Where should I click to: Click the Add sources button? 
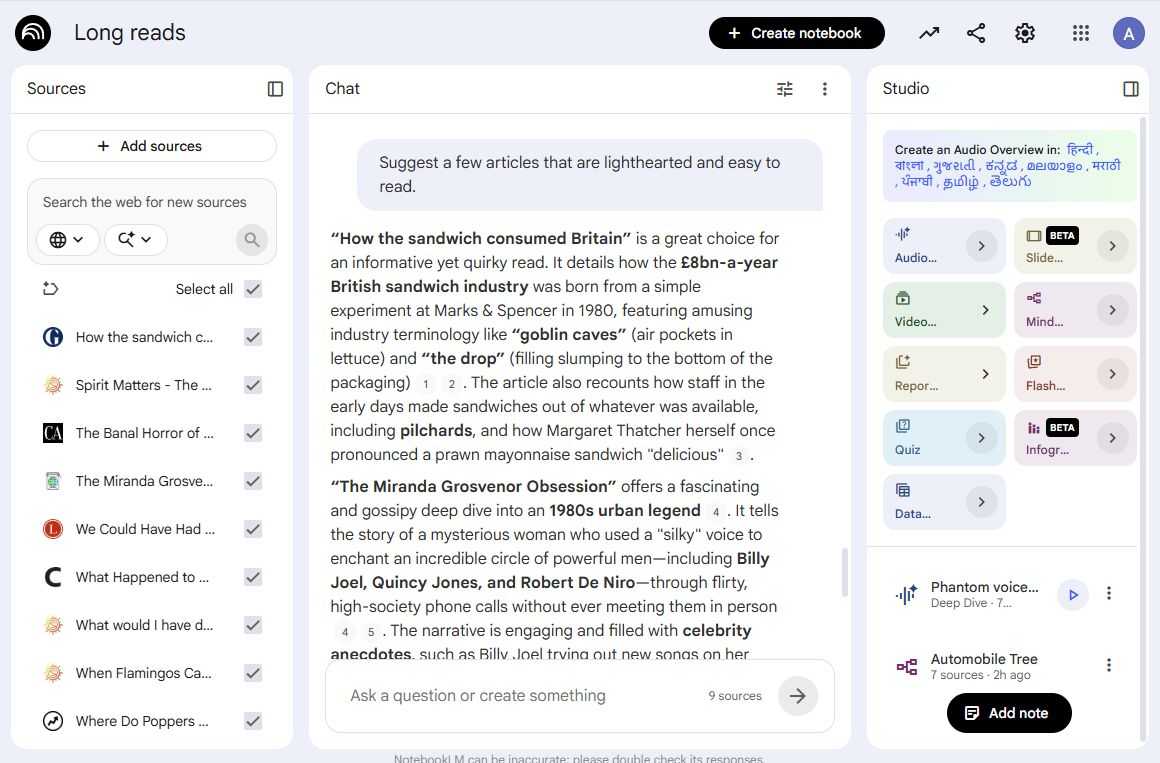click(152, 146)
